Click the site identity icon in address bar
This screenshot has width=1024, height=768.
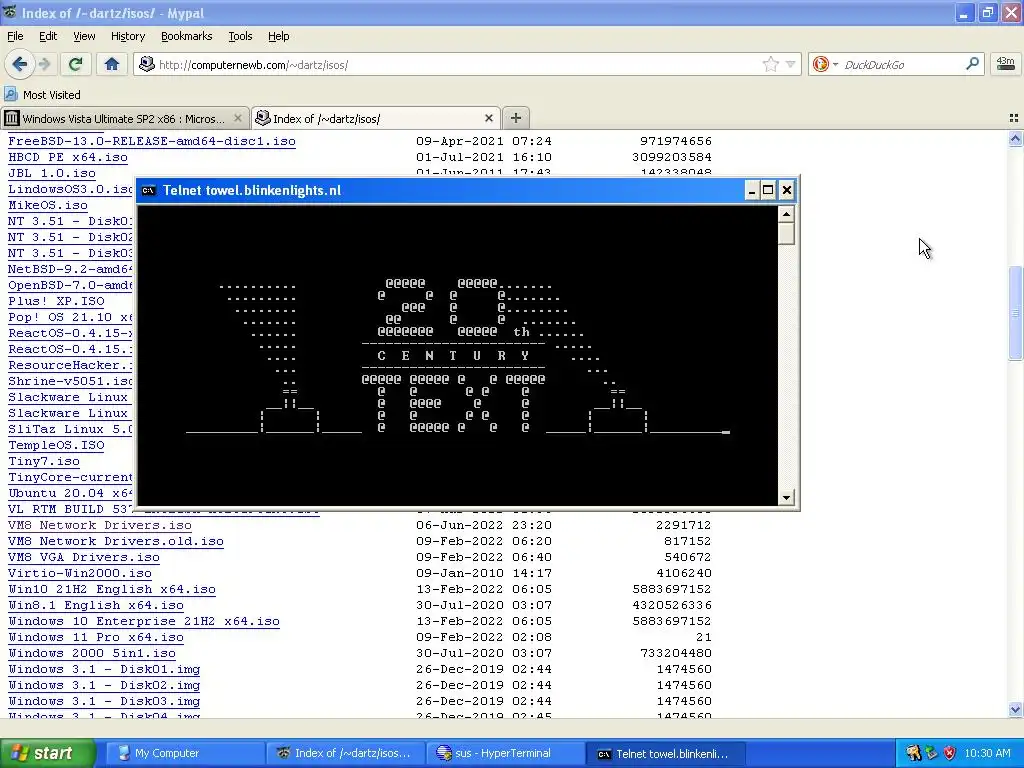147,64
